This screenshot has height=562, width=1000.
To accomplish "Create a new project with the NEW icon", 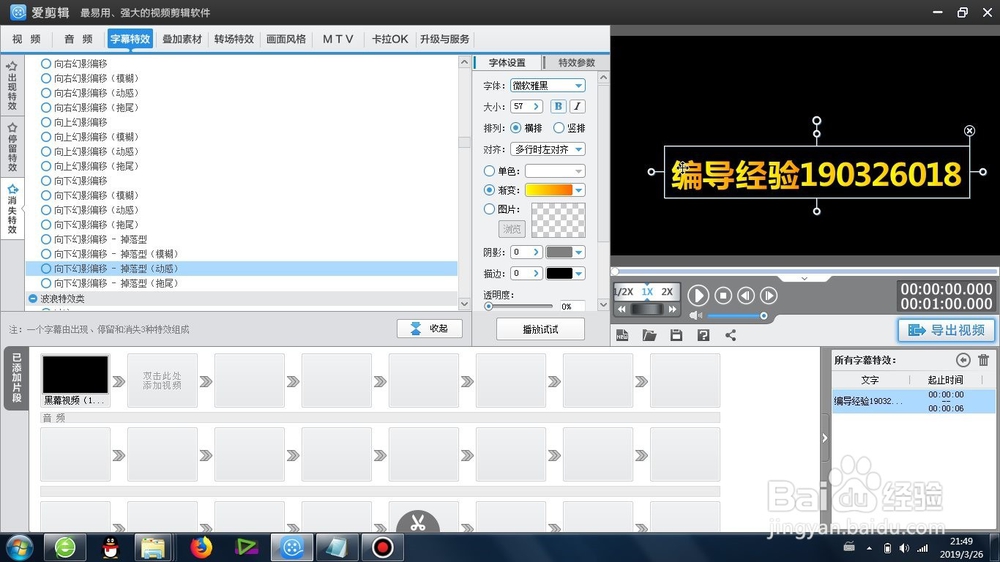I will [x=622, y=336].
